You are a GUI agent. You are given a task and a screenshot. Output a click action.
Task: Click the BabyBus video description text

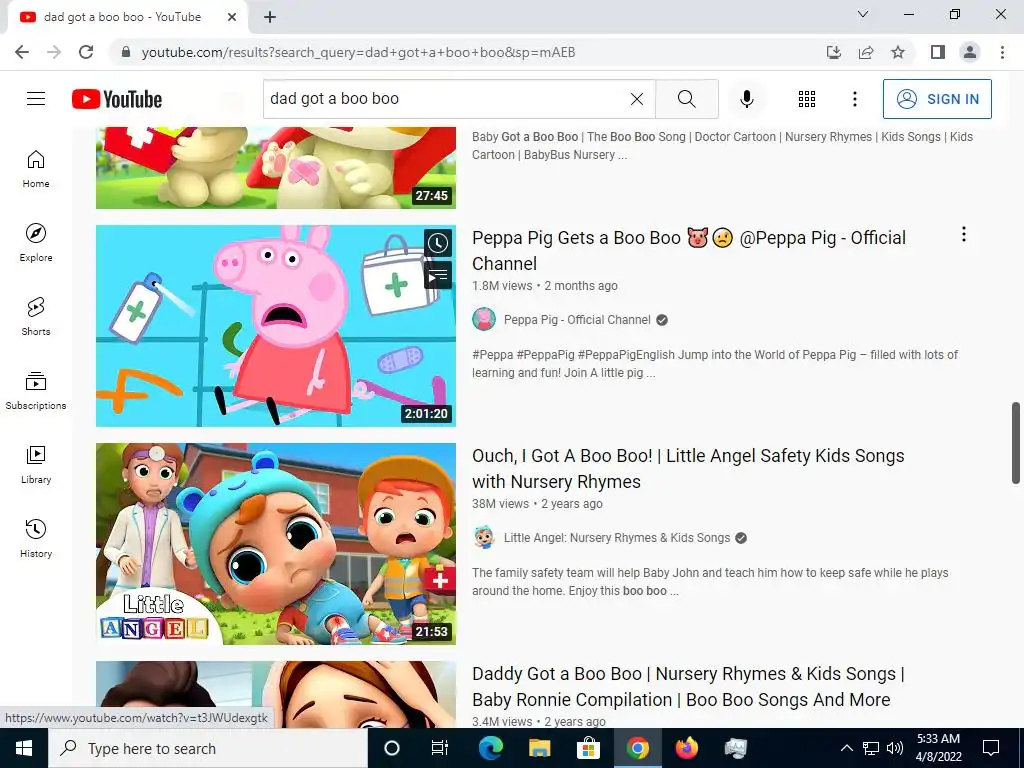(x=722, y=146)
